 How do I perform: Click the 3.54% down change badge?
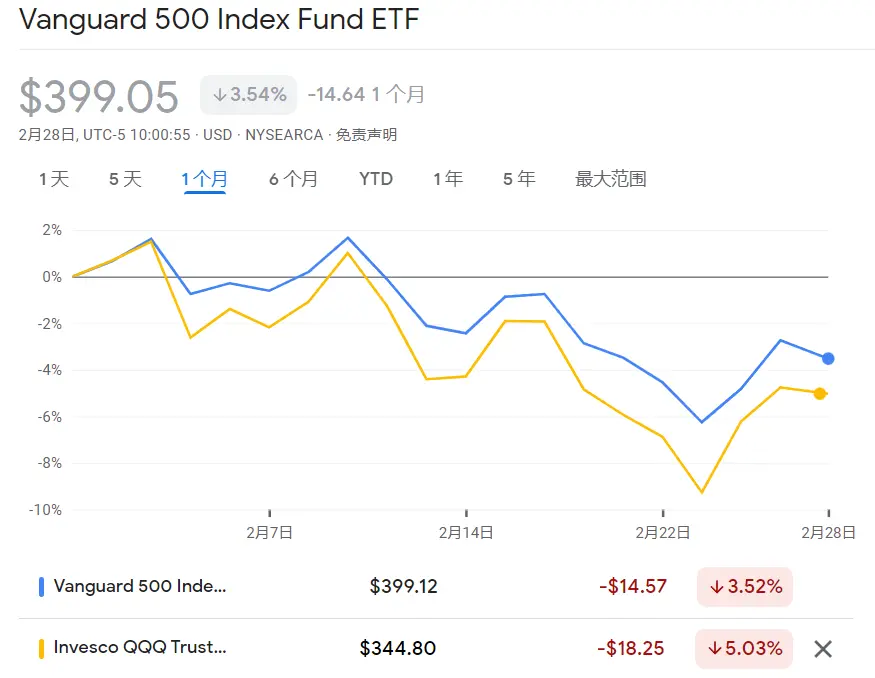[x=249, y=95]
